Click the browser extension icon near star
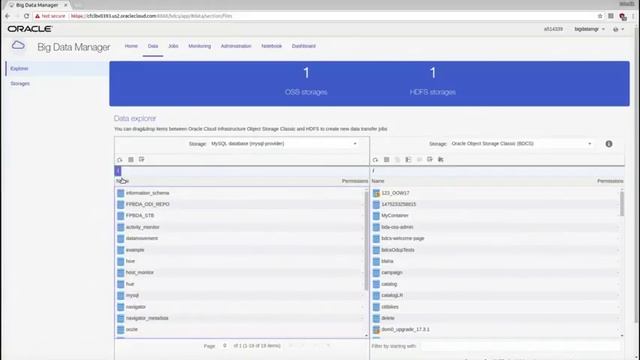 pos(611,16)
